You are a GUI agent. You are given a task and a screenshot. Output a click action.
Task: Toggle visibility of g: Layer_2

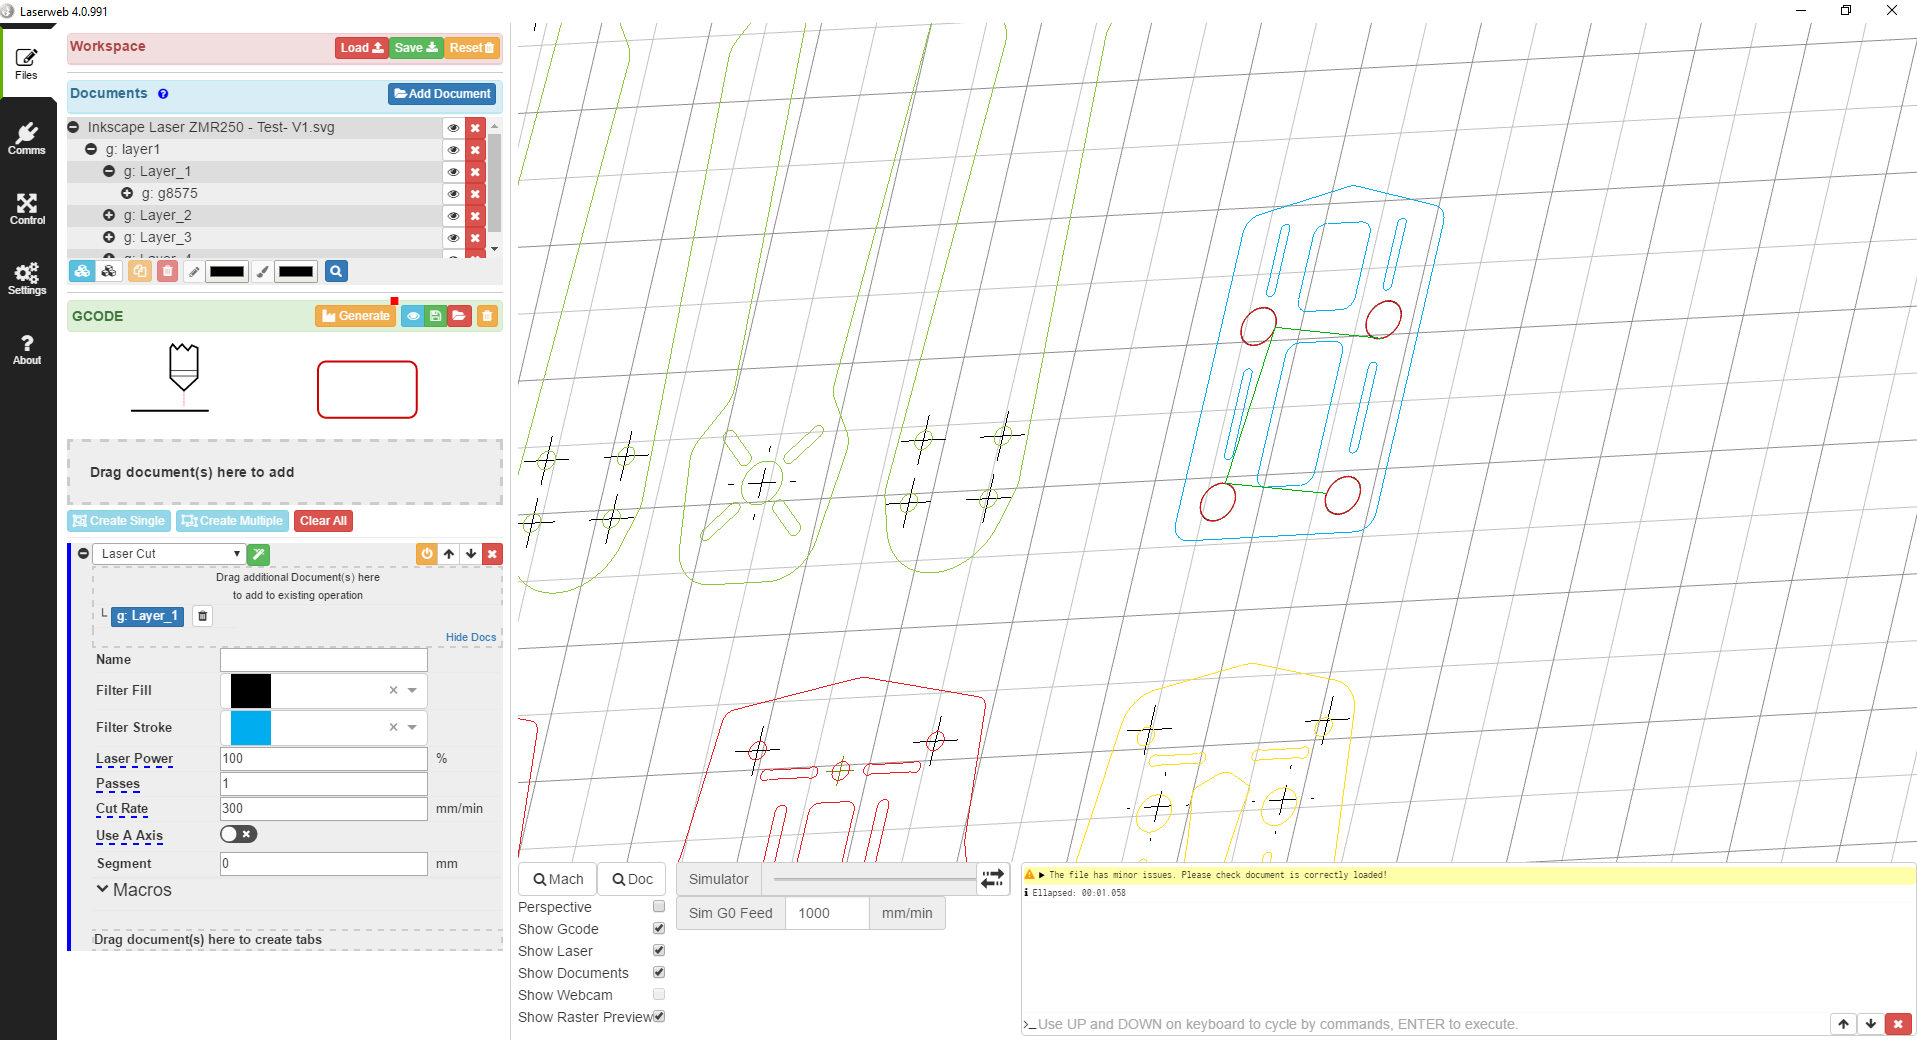click(453, 216)
